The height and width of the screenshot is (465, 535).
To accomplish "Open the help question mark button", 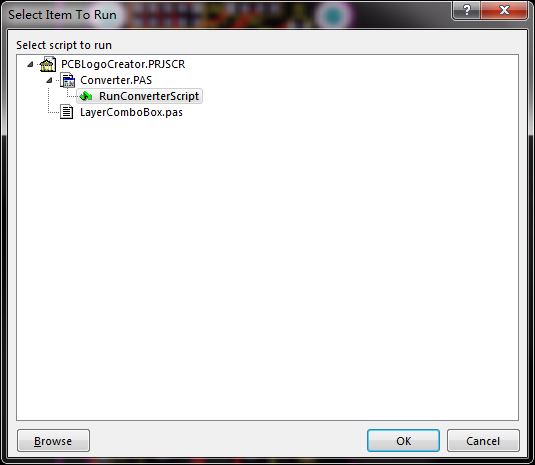I will click(466, 10).
